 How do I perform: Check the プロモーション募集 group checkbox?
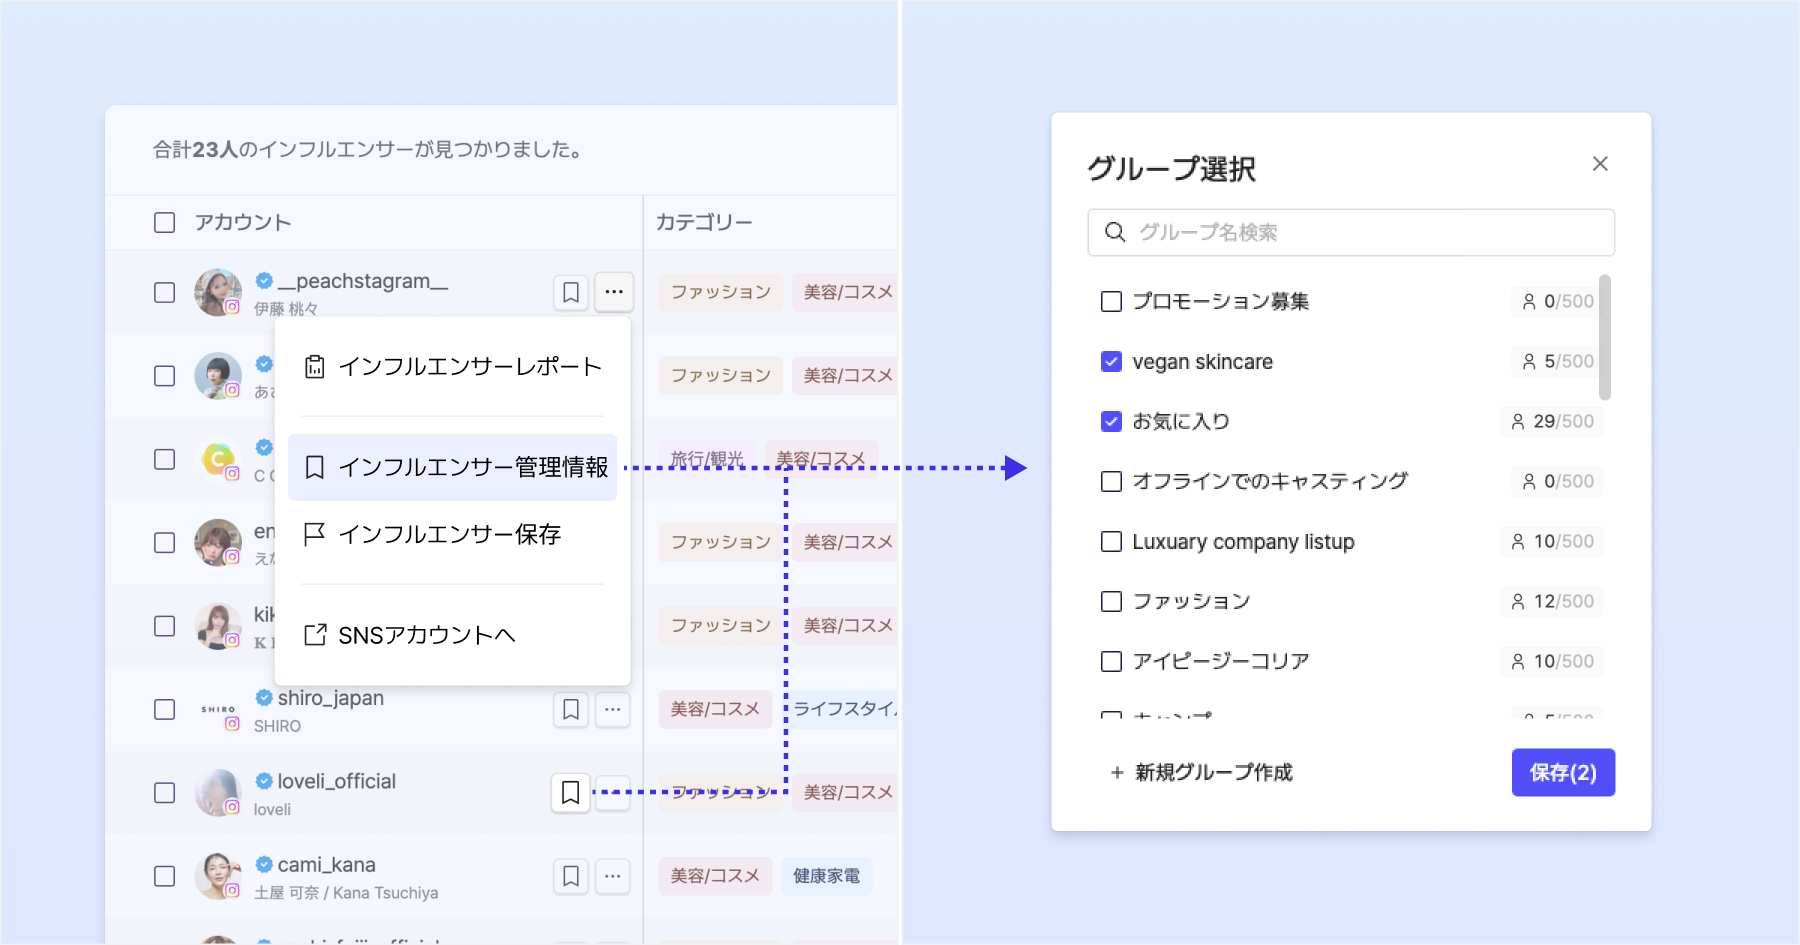pos(1111,302)
